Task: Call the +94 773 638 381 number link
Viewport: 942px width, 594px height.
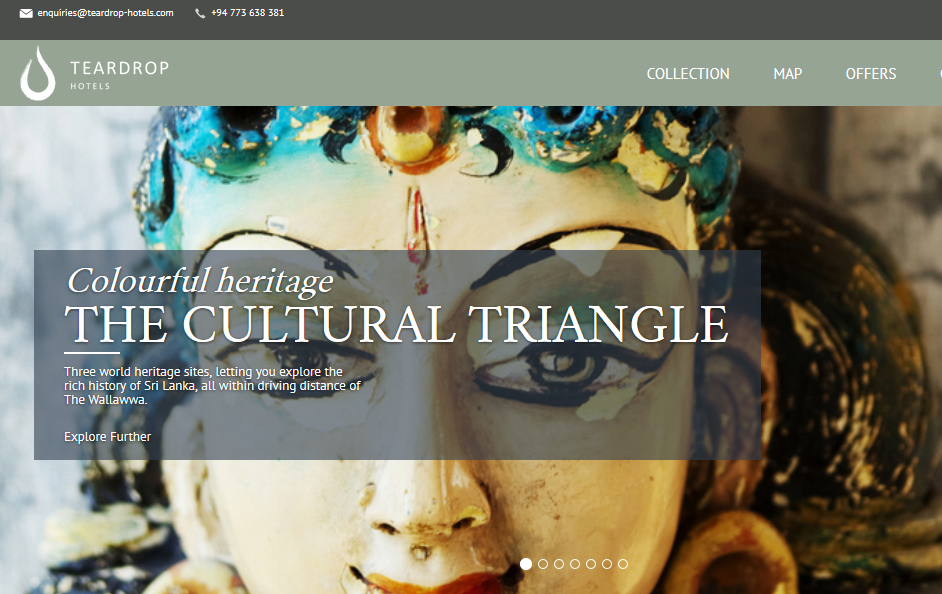Action: pyautogui.click(x=248, y=13)
